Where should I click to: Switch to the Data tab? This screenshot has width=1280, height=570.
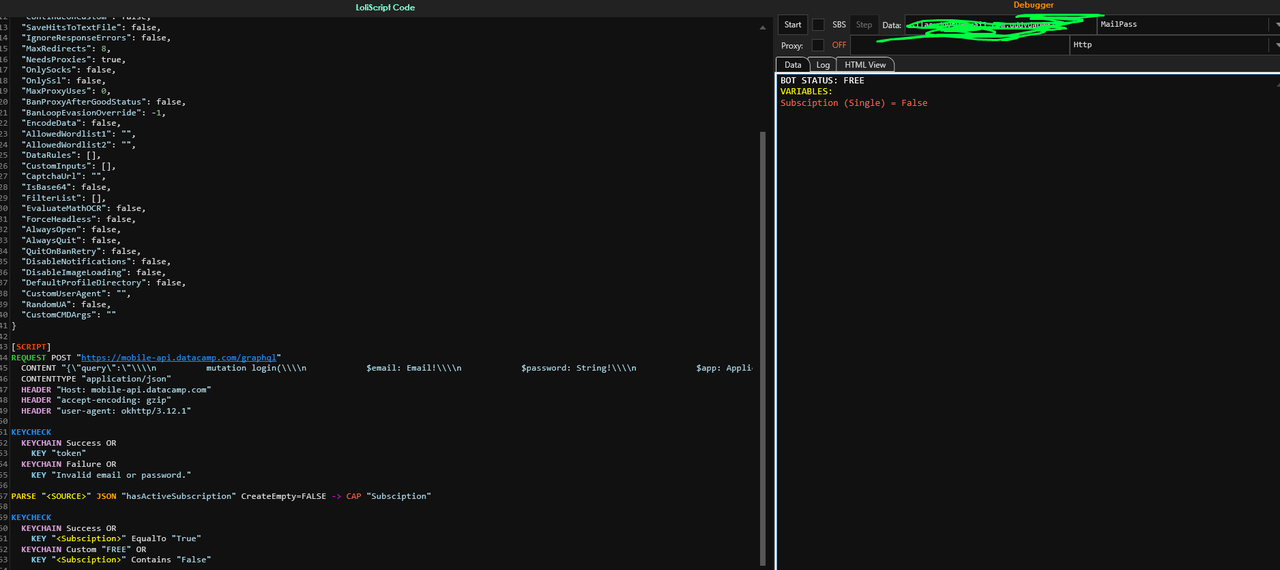[792, 65]
